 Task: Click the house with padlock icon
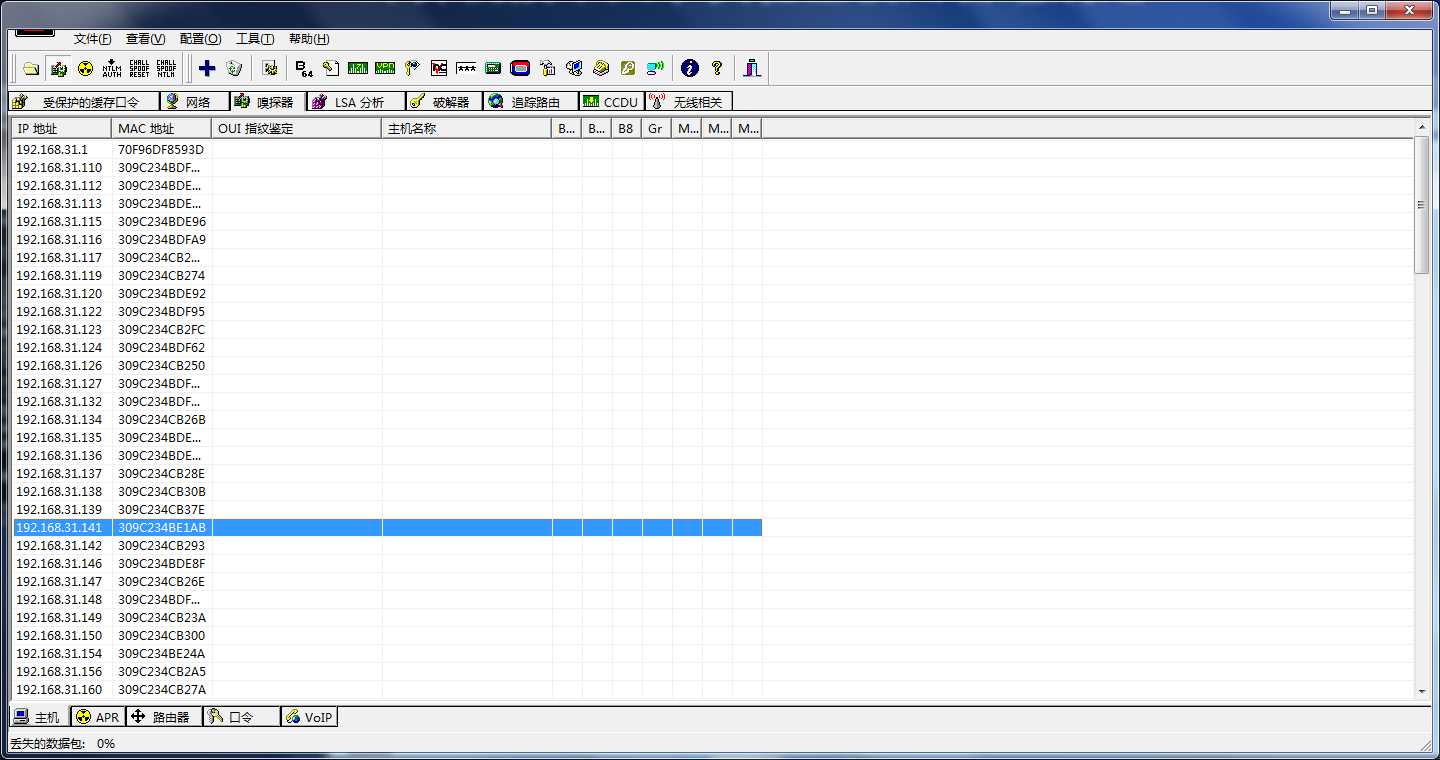[547, 68]
